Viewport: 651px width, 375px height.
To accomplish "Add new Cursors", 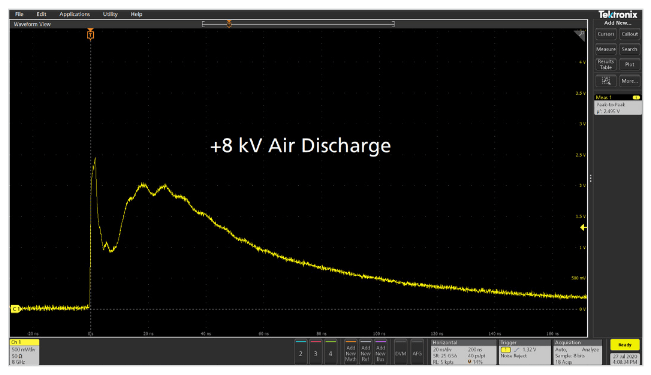I will pos(606,34).
